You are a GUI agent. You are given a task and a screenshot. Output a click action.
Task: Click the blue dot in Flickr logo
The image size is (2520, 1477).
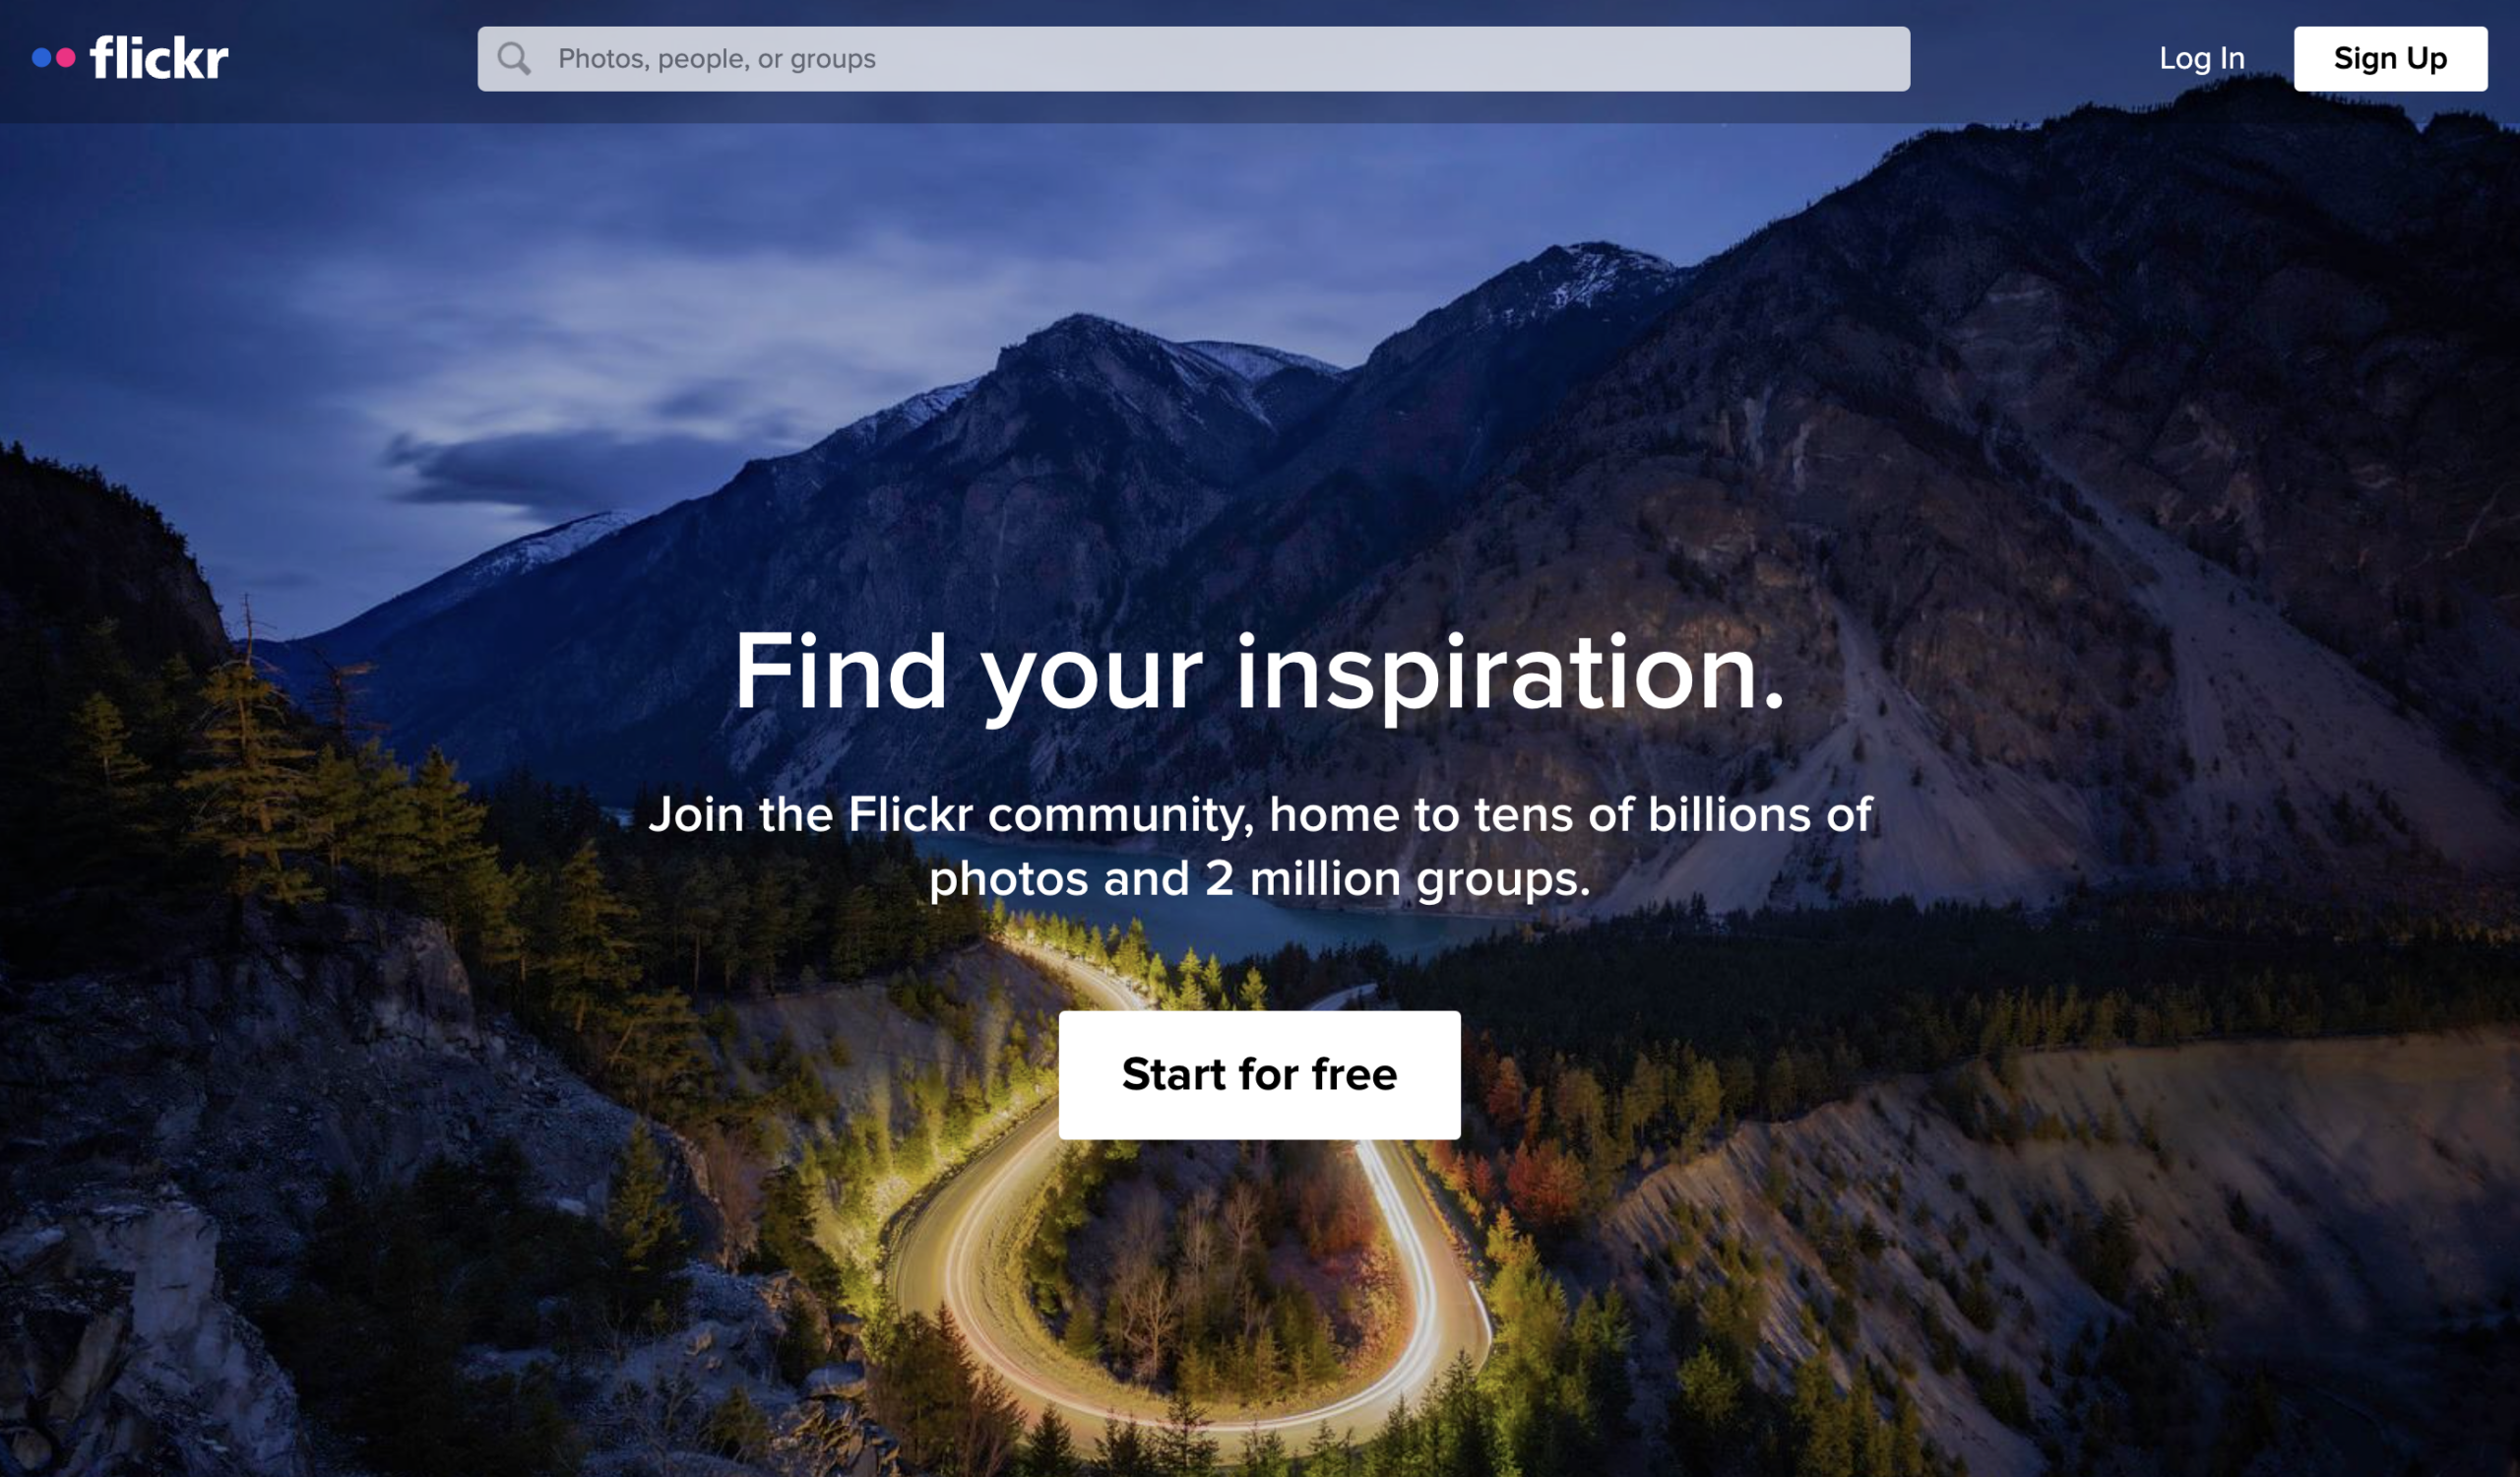click(41, 58)
